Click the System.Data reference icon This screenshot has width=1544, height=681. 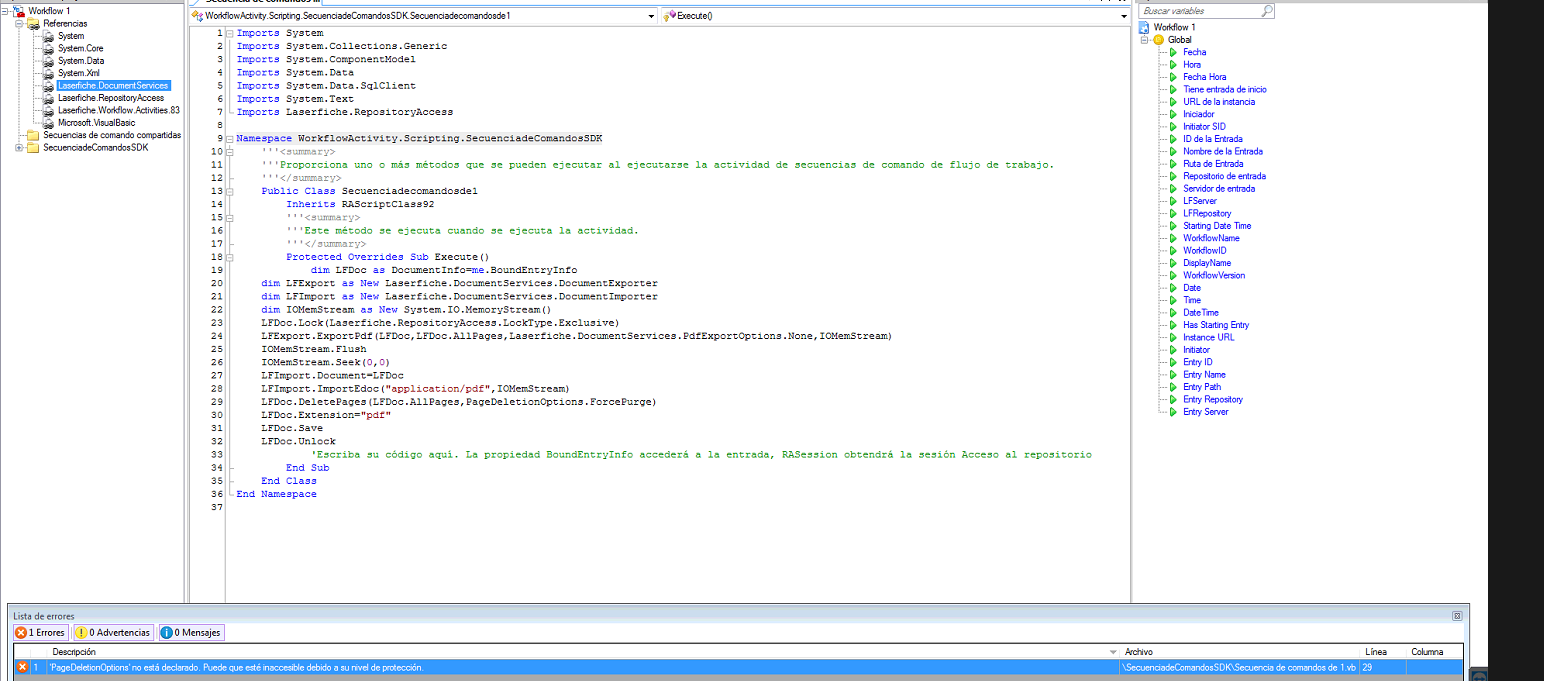tap(49, 60)
